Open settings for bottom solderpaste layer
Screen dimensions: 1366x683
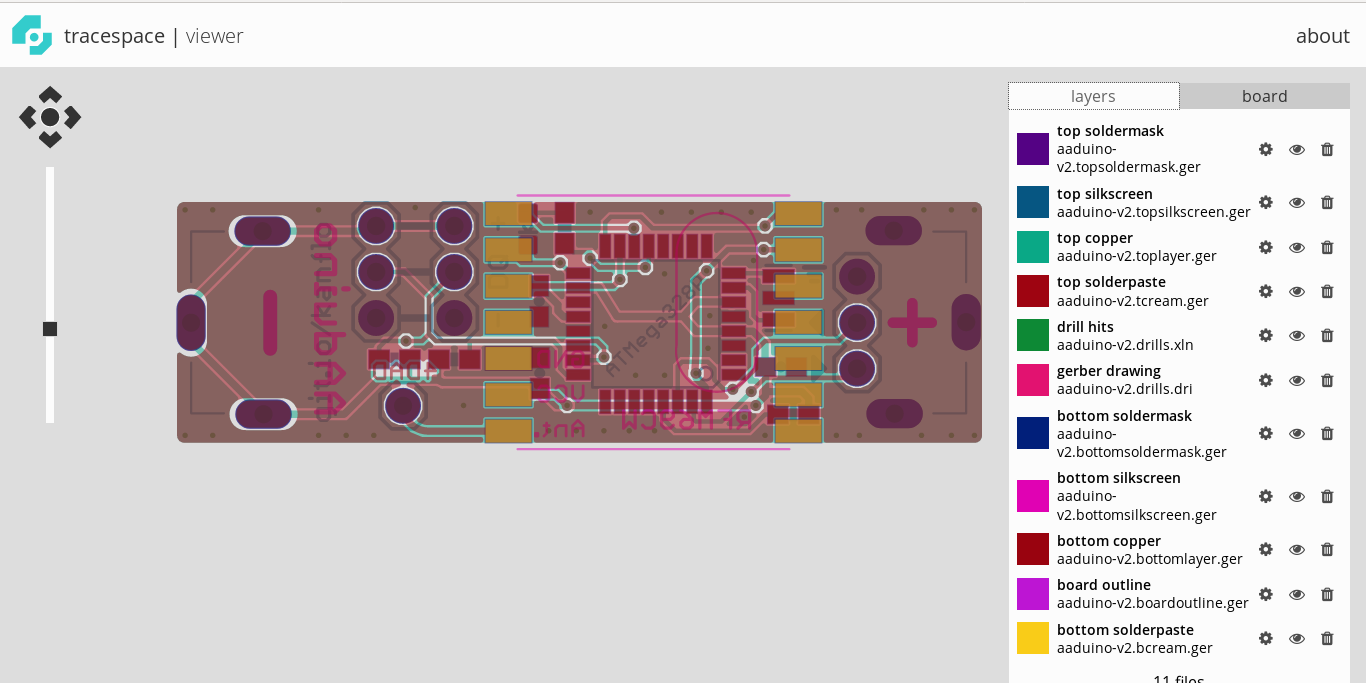coord(1265,638)
